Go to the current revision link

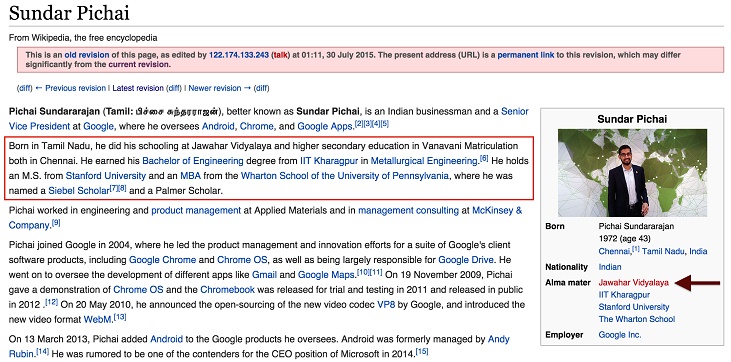[x=138, y=64]
